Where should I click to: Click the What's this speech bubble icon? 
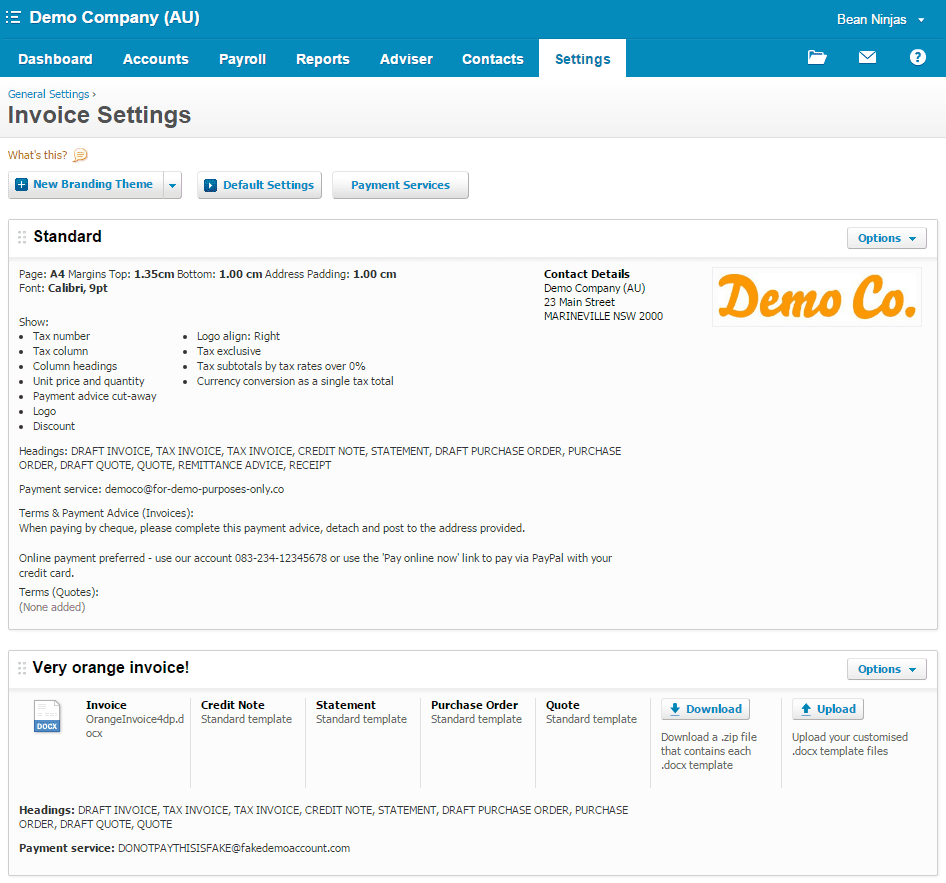click(x=80, y=156)
